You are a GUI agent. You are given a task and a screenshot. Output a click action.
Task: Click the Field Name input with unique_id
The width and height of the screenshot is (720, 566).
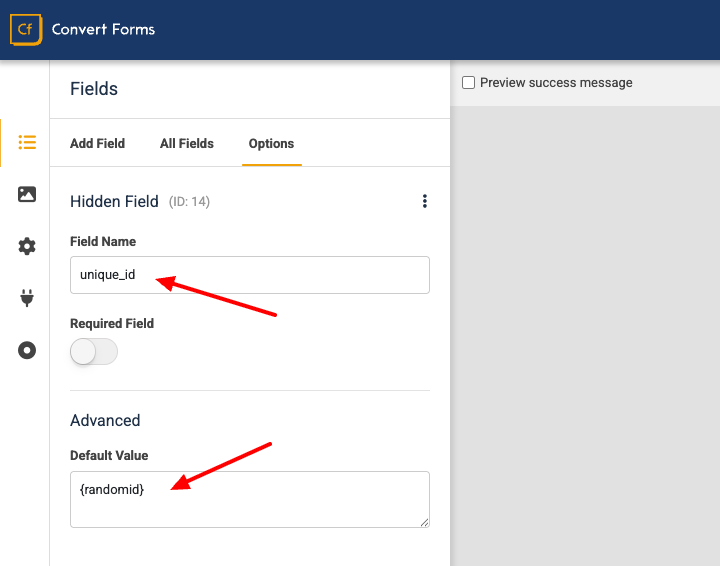tap(250, 275)
